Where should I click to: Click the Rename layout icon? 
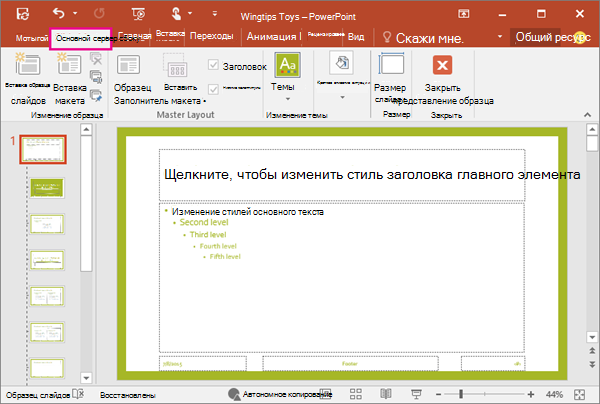coord(96,77)
